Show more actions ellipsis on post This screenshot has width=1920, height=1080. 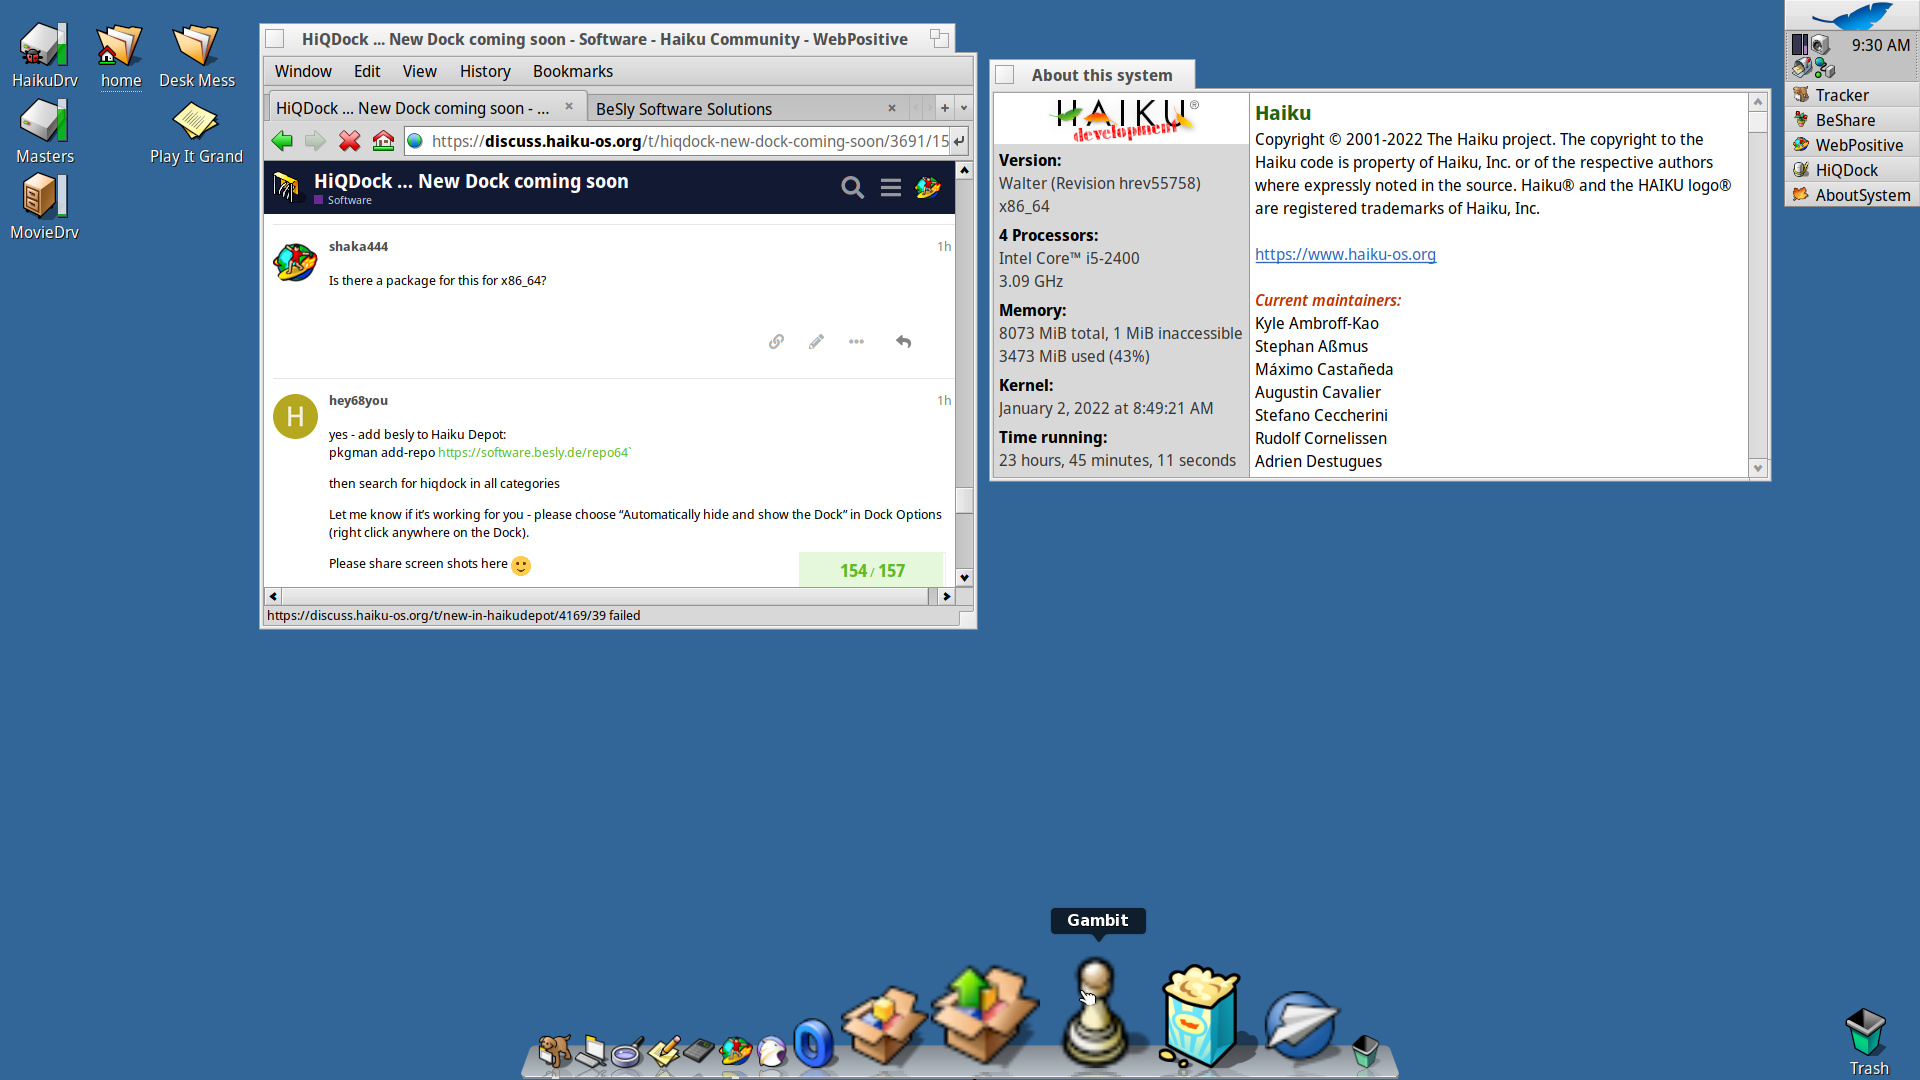pos(856,342)
